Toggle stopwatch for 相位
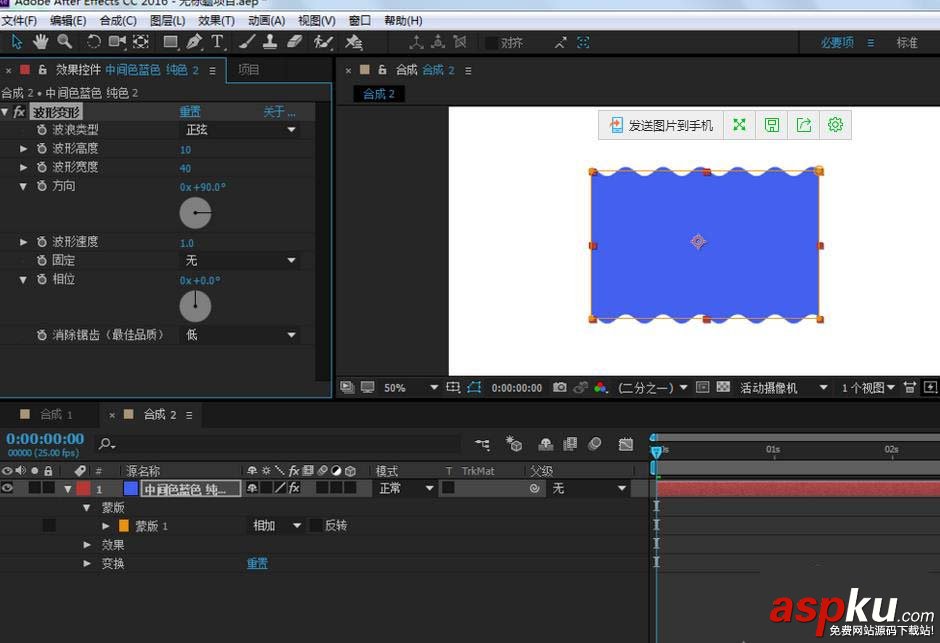 [x=42, y=279]
